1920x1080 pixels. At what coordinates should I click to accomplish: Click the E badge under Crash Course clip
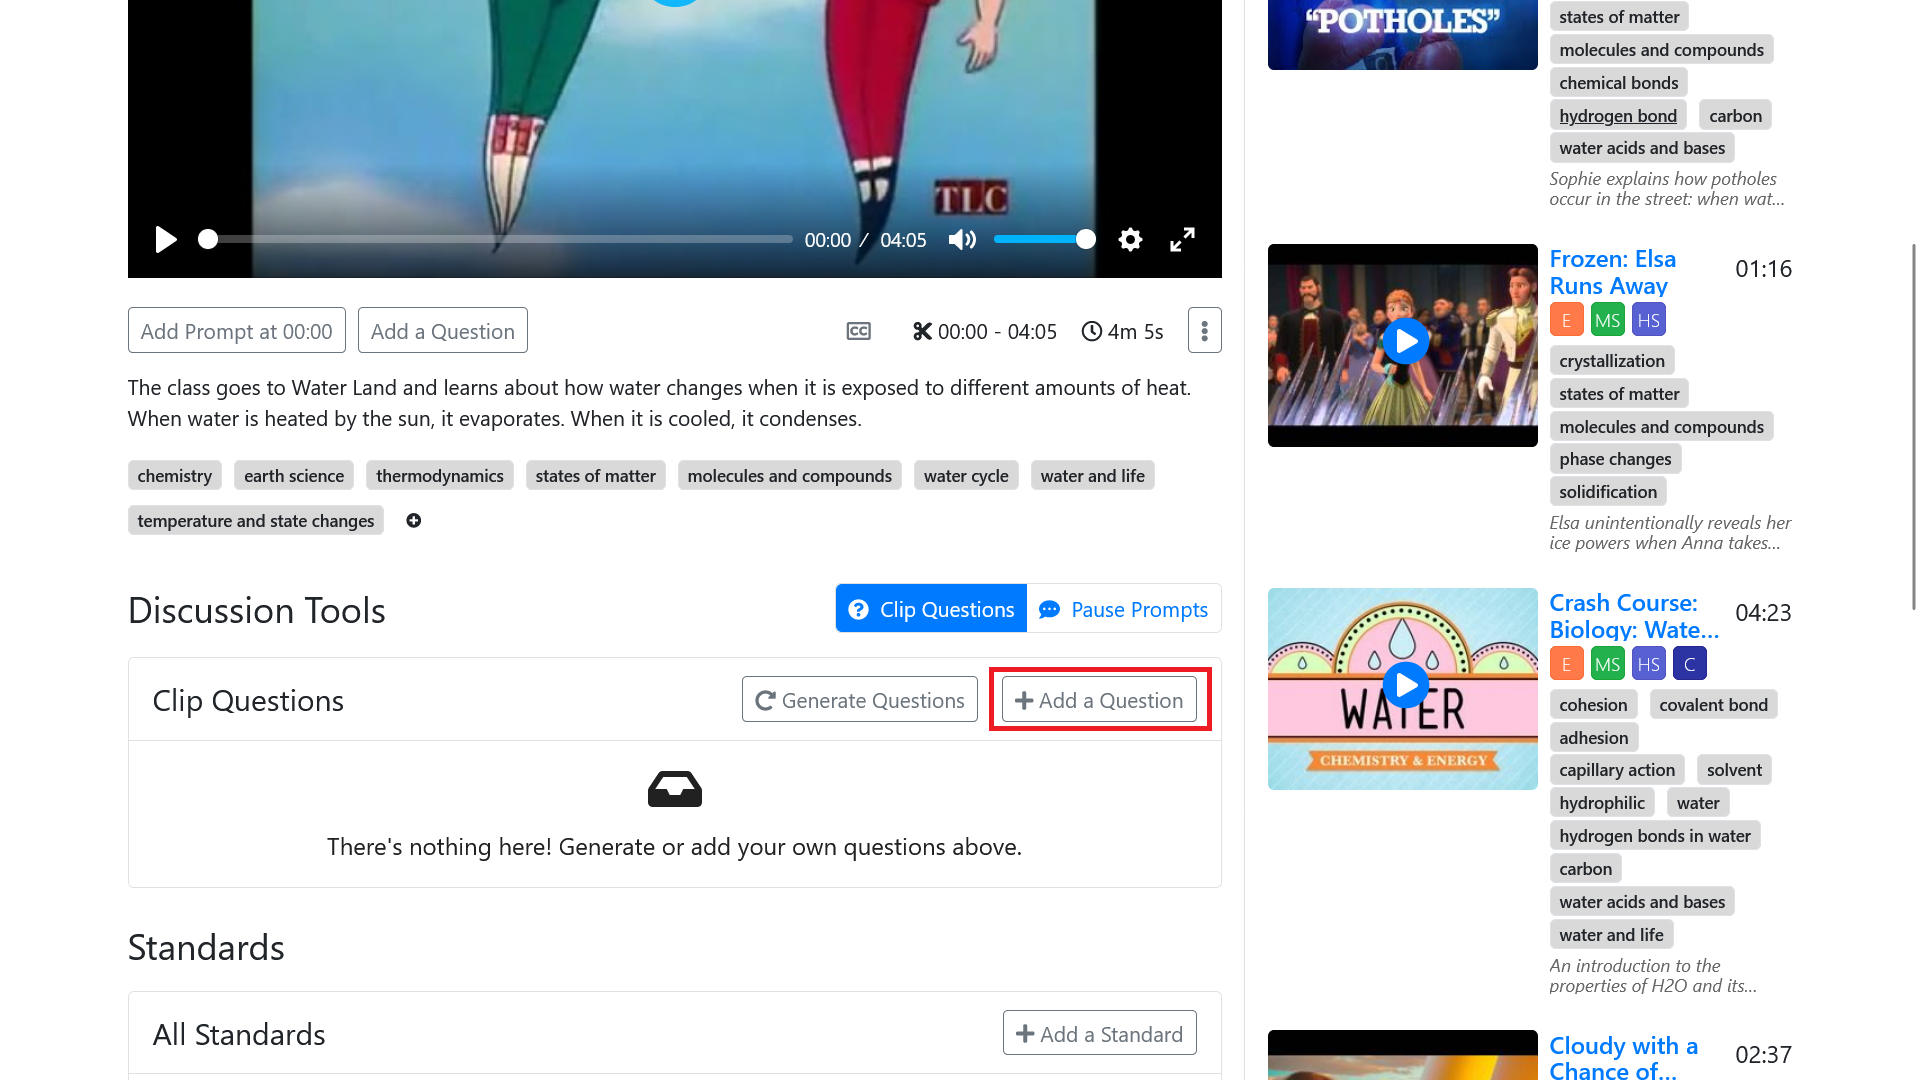click(x=1566, y=664)
